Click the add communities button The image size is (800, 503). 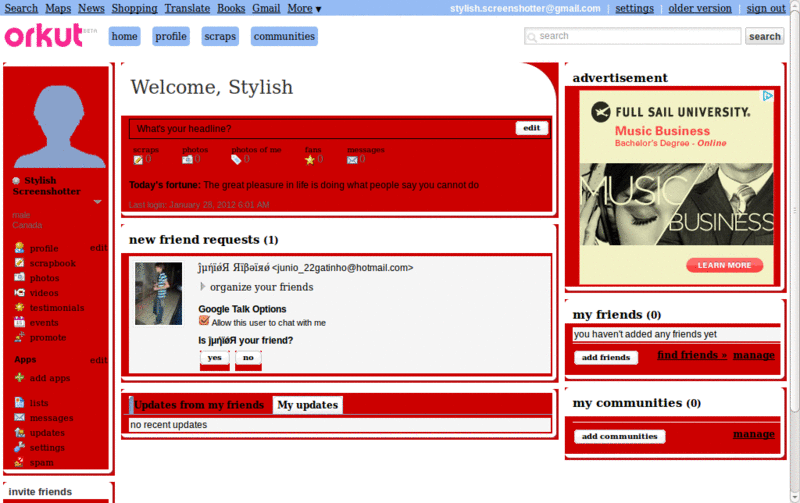[x=619, y=437]
